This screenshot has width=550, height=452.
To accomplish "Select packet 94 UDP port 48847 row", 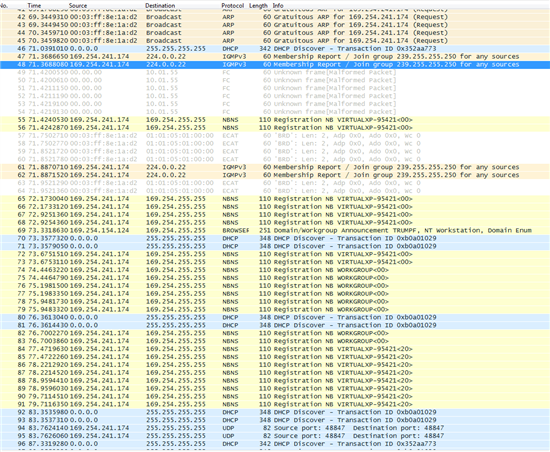I will coord(275,428).
